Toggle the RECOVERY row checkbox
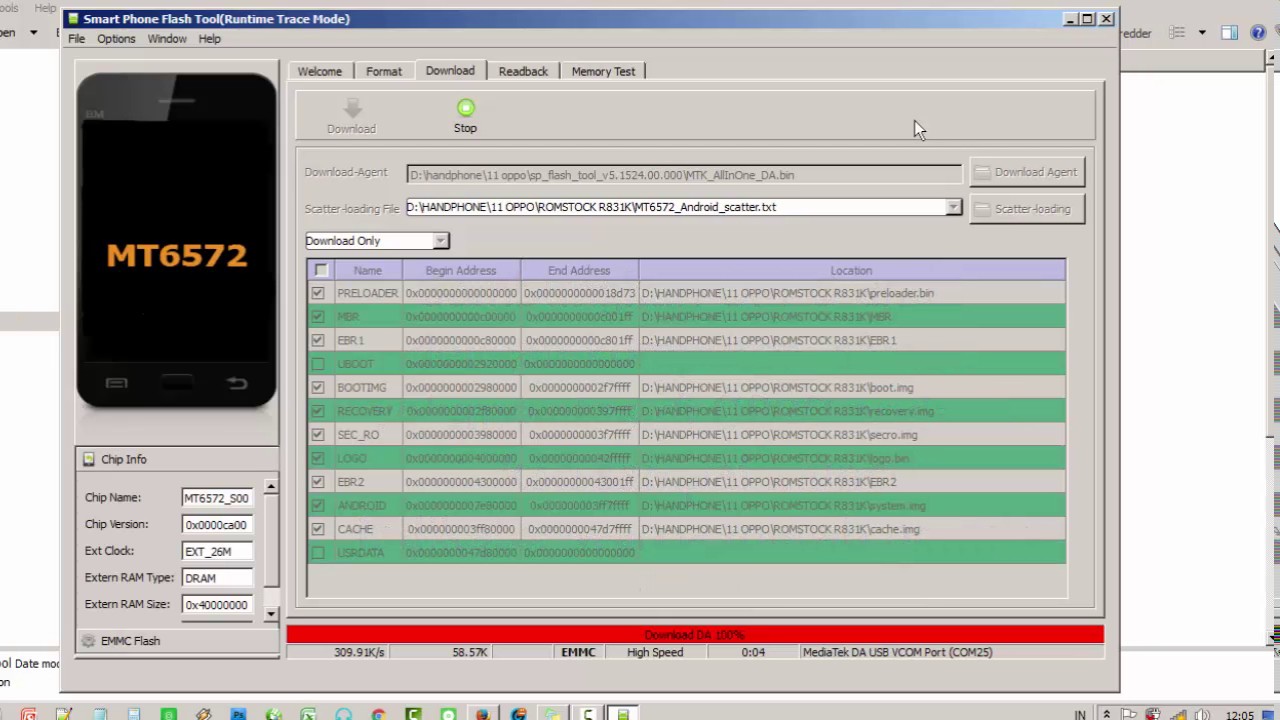 pos(318,411)
